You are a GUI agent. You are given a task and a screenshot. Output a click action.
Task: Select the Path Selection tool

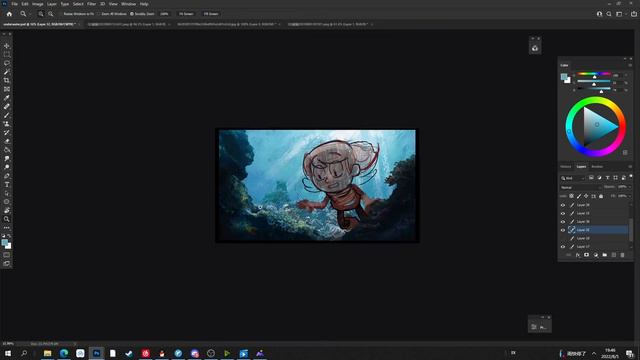[x=7, y=193]
